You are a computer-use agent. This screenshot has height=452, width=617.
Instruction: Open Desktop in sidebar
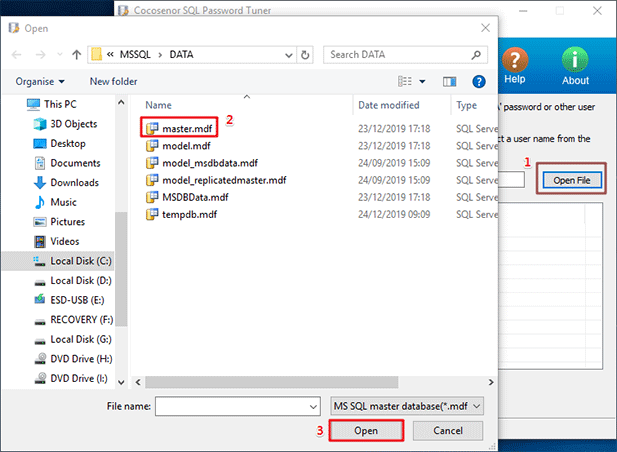coord(59,144)
